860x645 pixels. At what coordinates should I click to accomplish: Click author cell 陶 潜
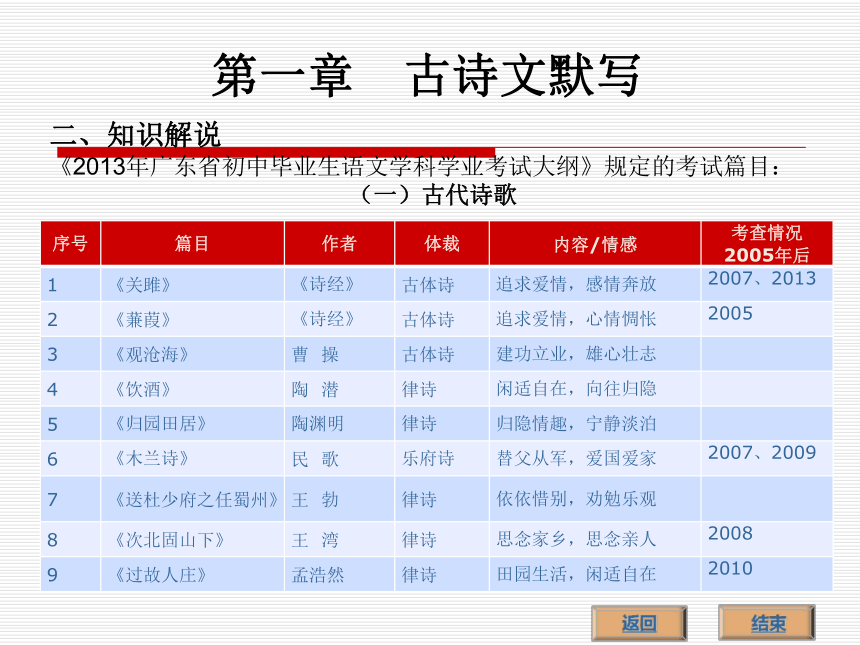tap(340, 389)
